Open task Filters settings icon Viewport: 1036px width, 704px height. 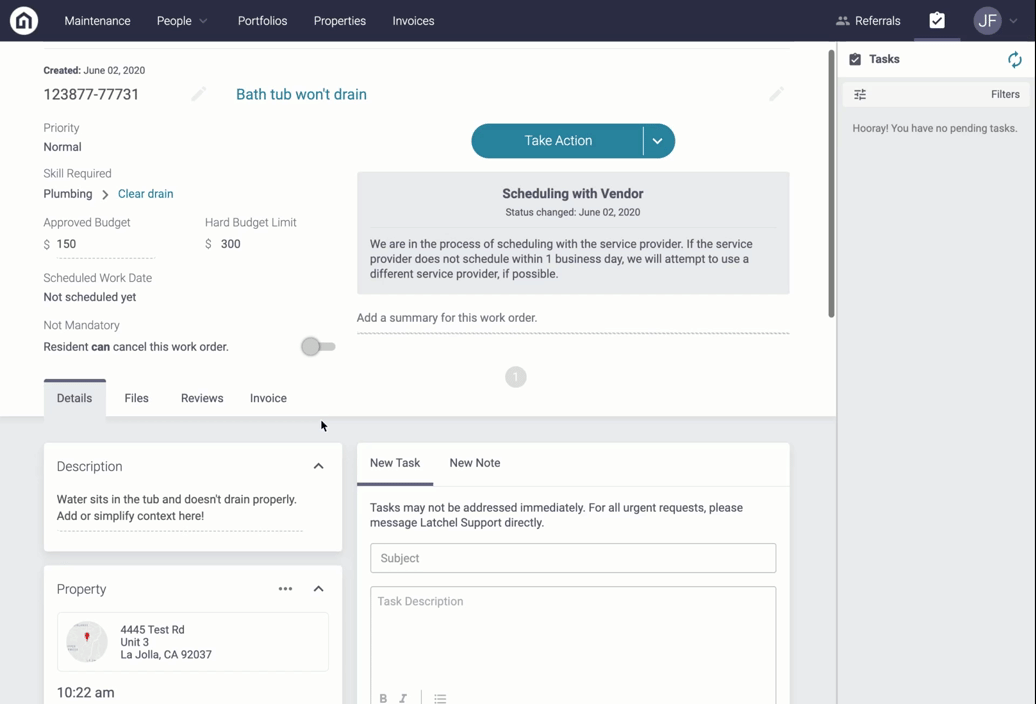pyautogui.click(x=860, y=95)
